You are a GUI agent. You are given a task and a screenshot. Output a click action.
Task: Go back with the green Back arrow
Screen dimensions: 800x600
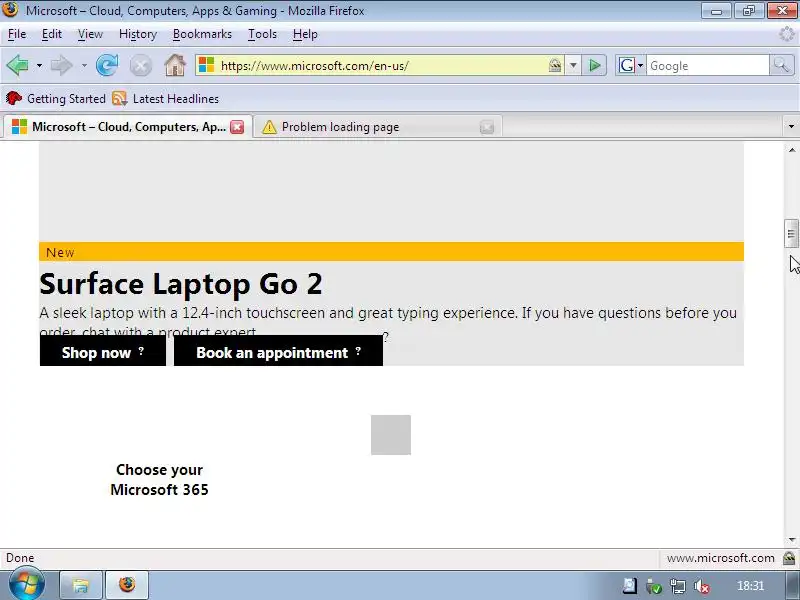pos(18,65)
